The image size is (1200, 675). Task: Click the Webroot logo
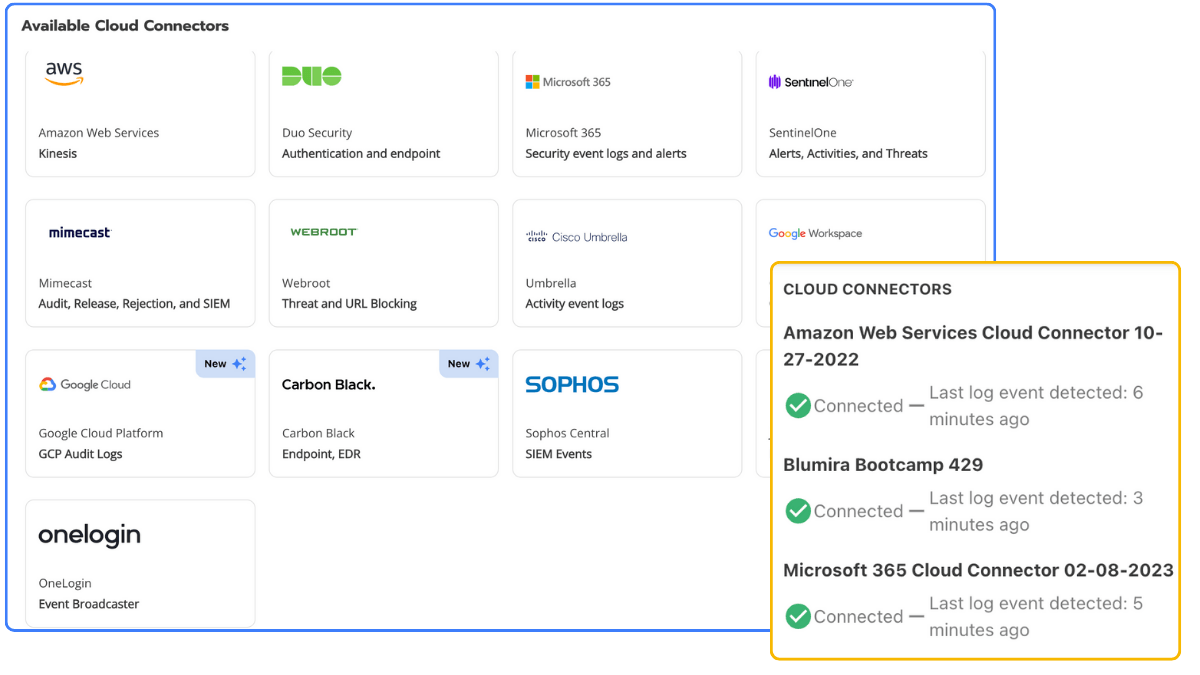tap(320, 230)
